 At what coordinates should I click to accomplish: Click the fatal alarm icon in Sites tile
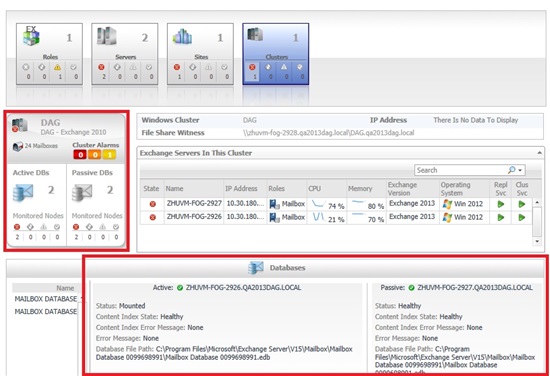point(177,67)
